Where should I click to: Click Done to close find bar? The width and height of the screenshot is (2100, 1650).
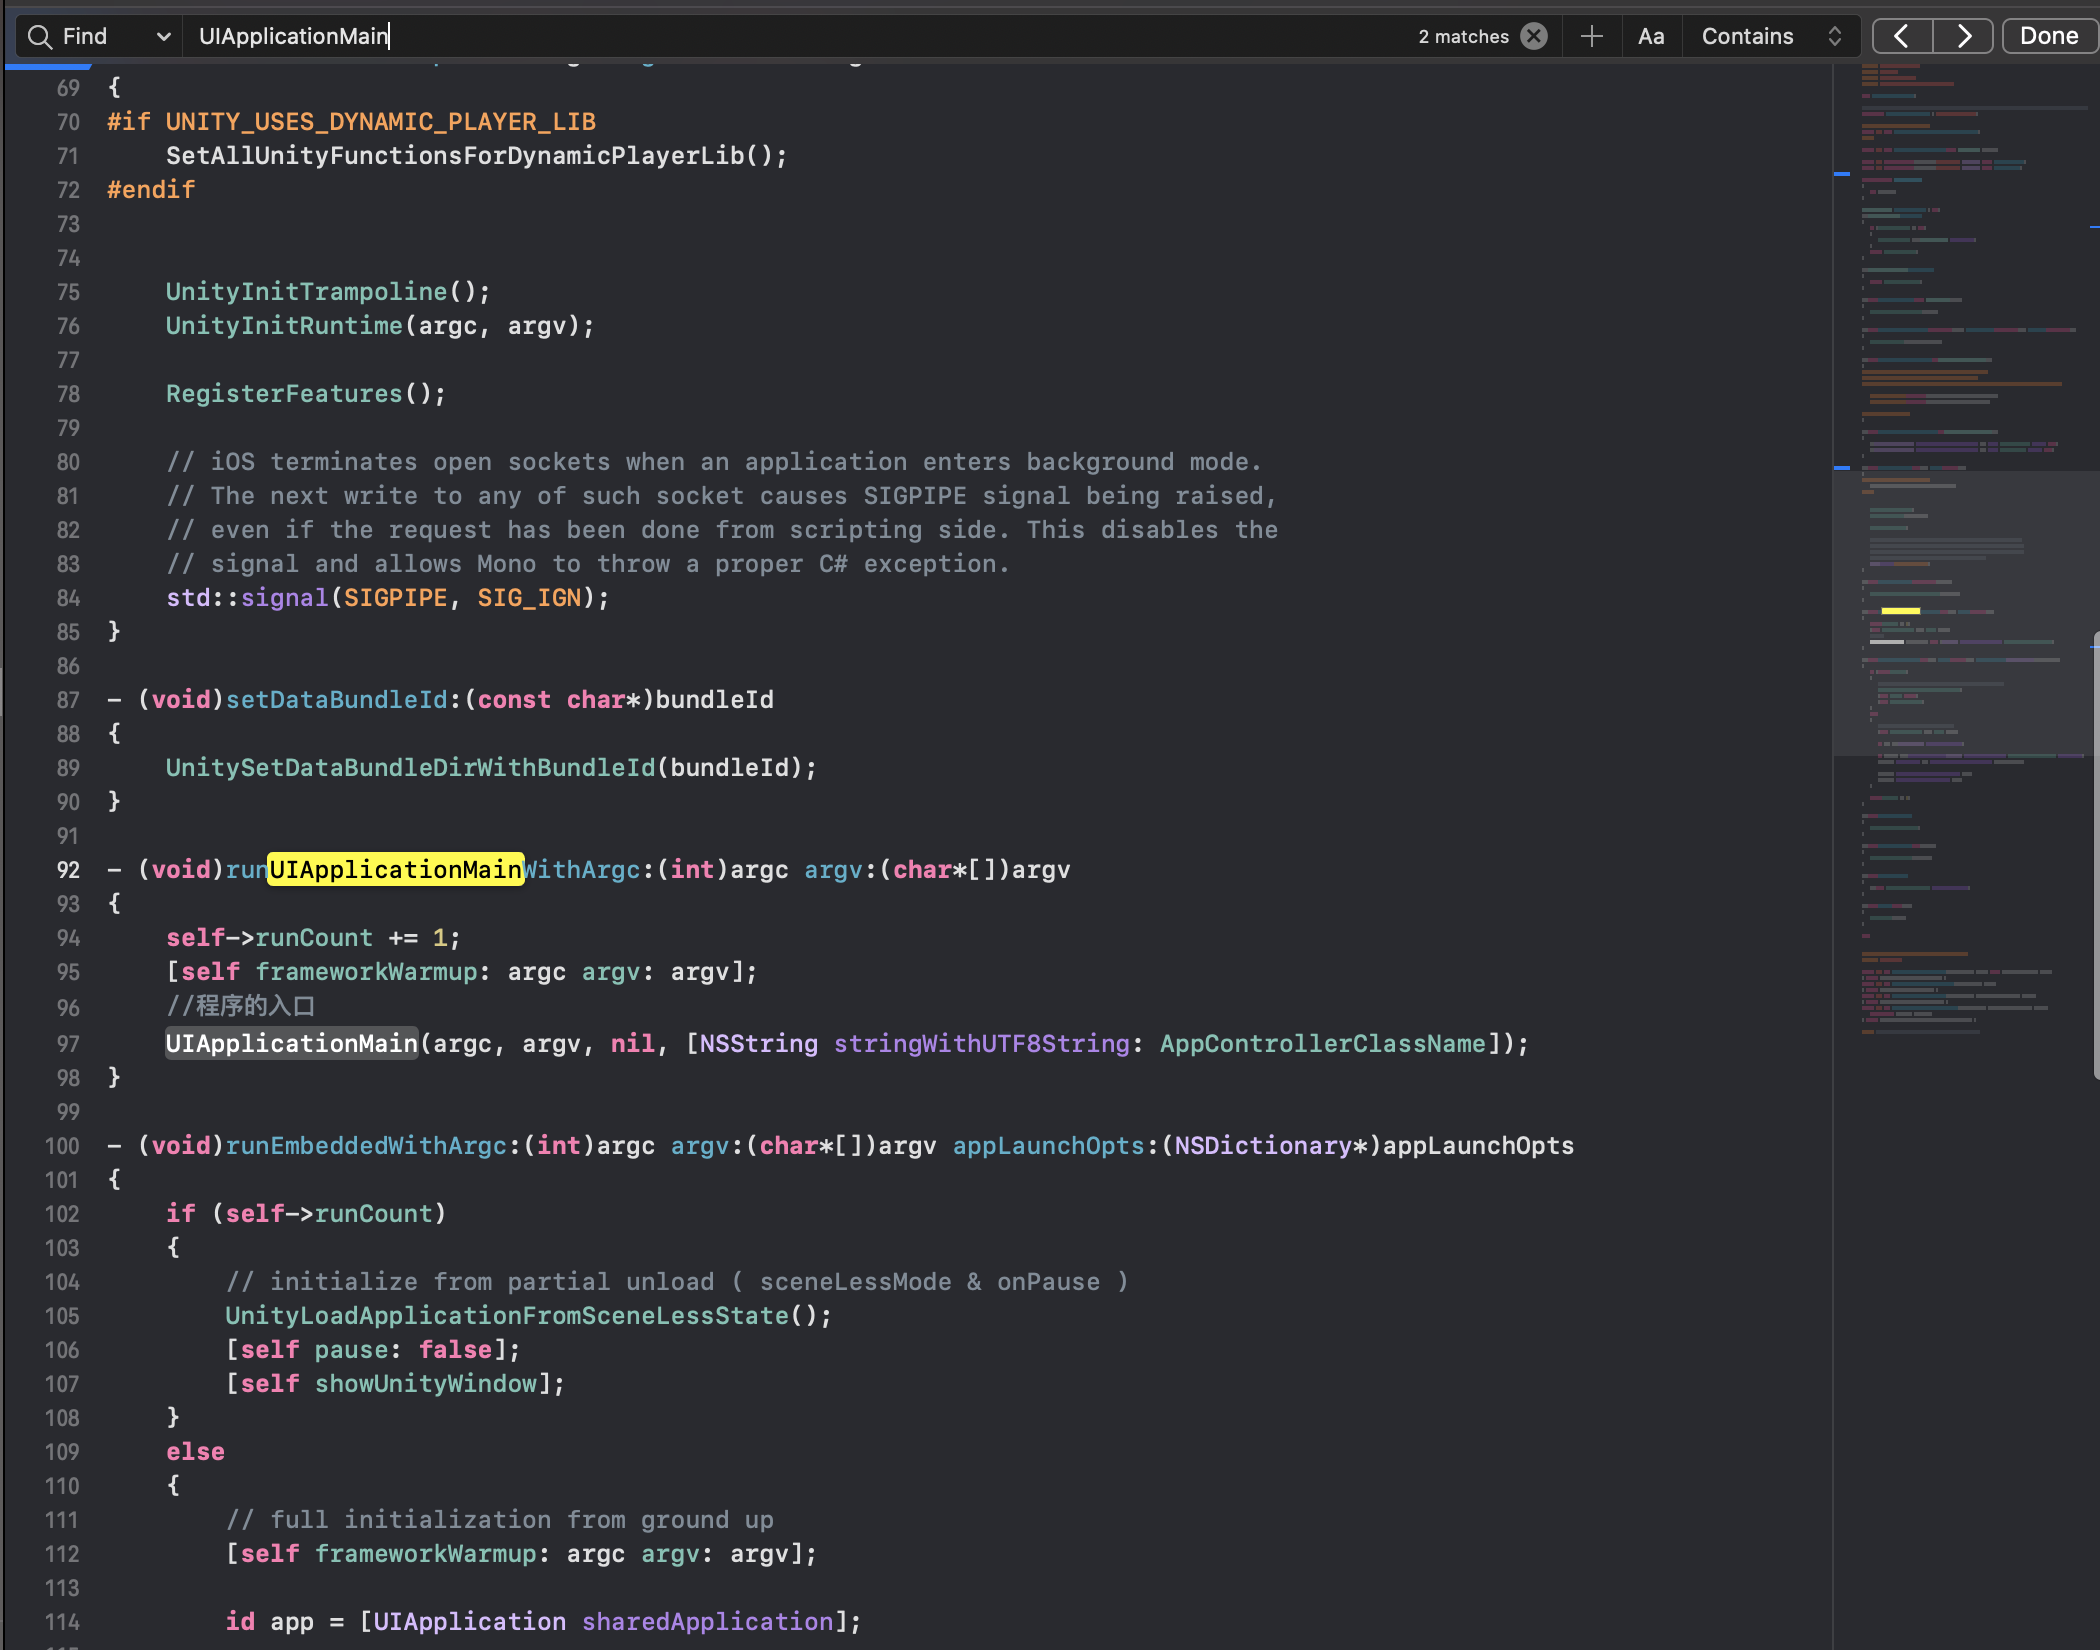pos(2049,37)
